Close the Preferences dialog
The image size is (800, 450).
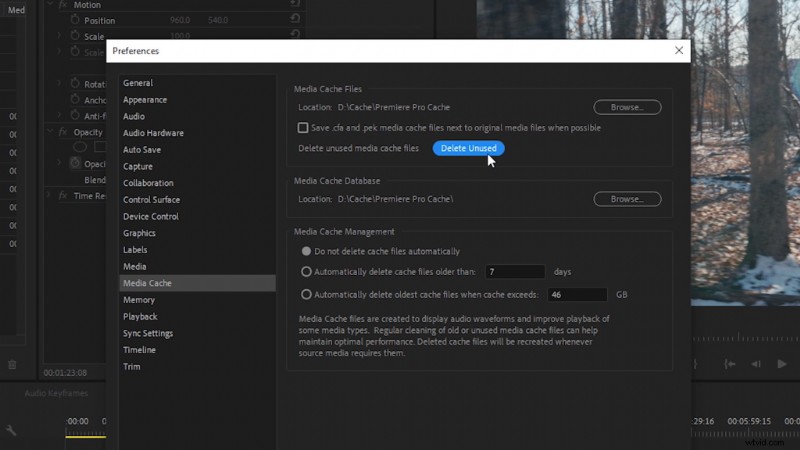(679, 51)
